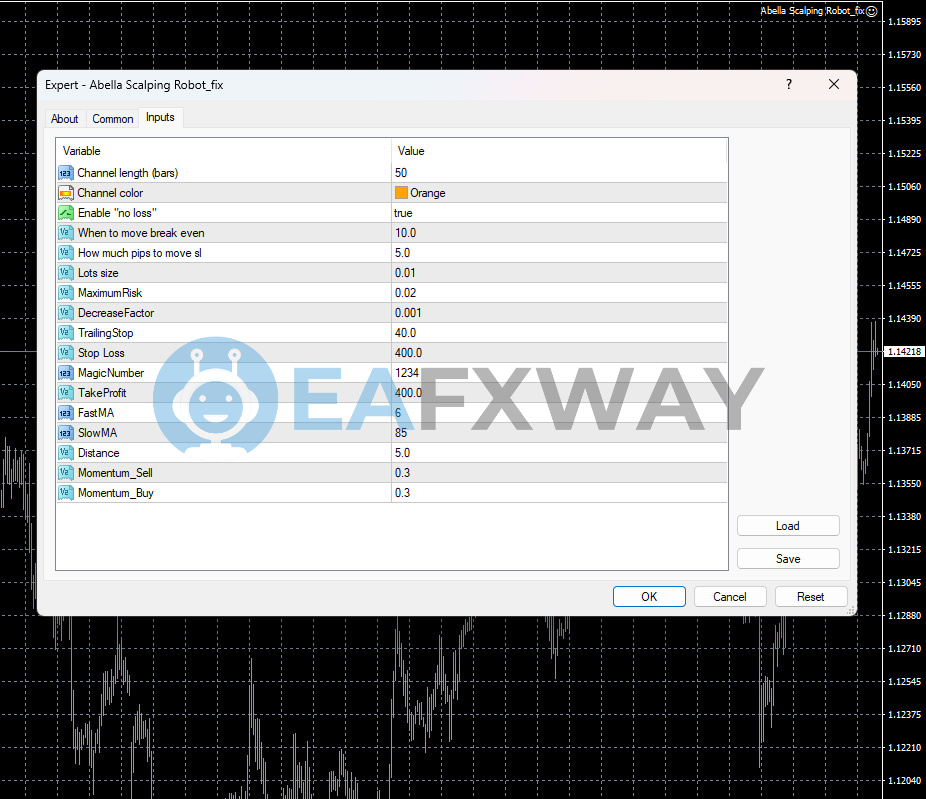Edit the Momentum_Buy value 0.3
Image resolution: width=926 pixels, height=799 pixels.
559,493
